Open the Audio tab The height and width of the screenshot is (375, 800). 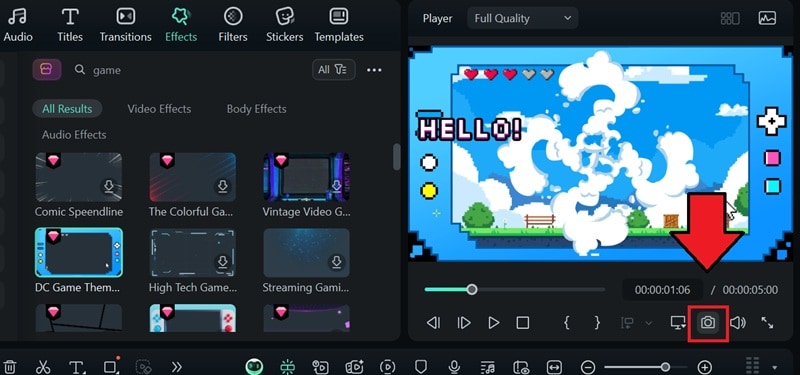[x=18, y=24]
